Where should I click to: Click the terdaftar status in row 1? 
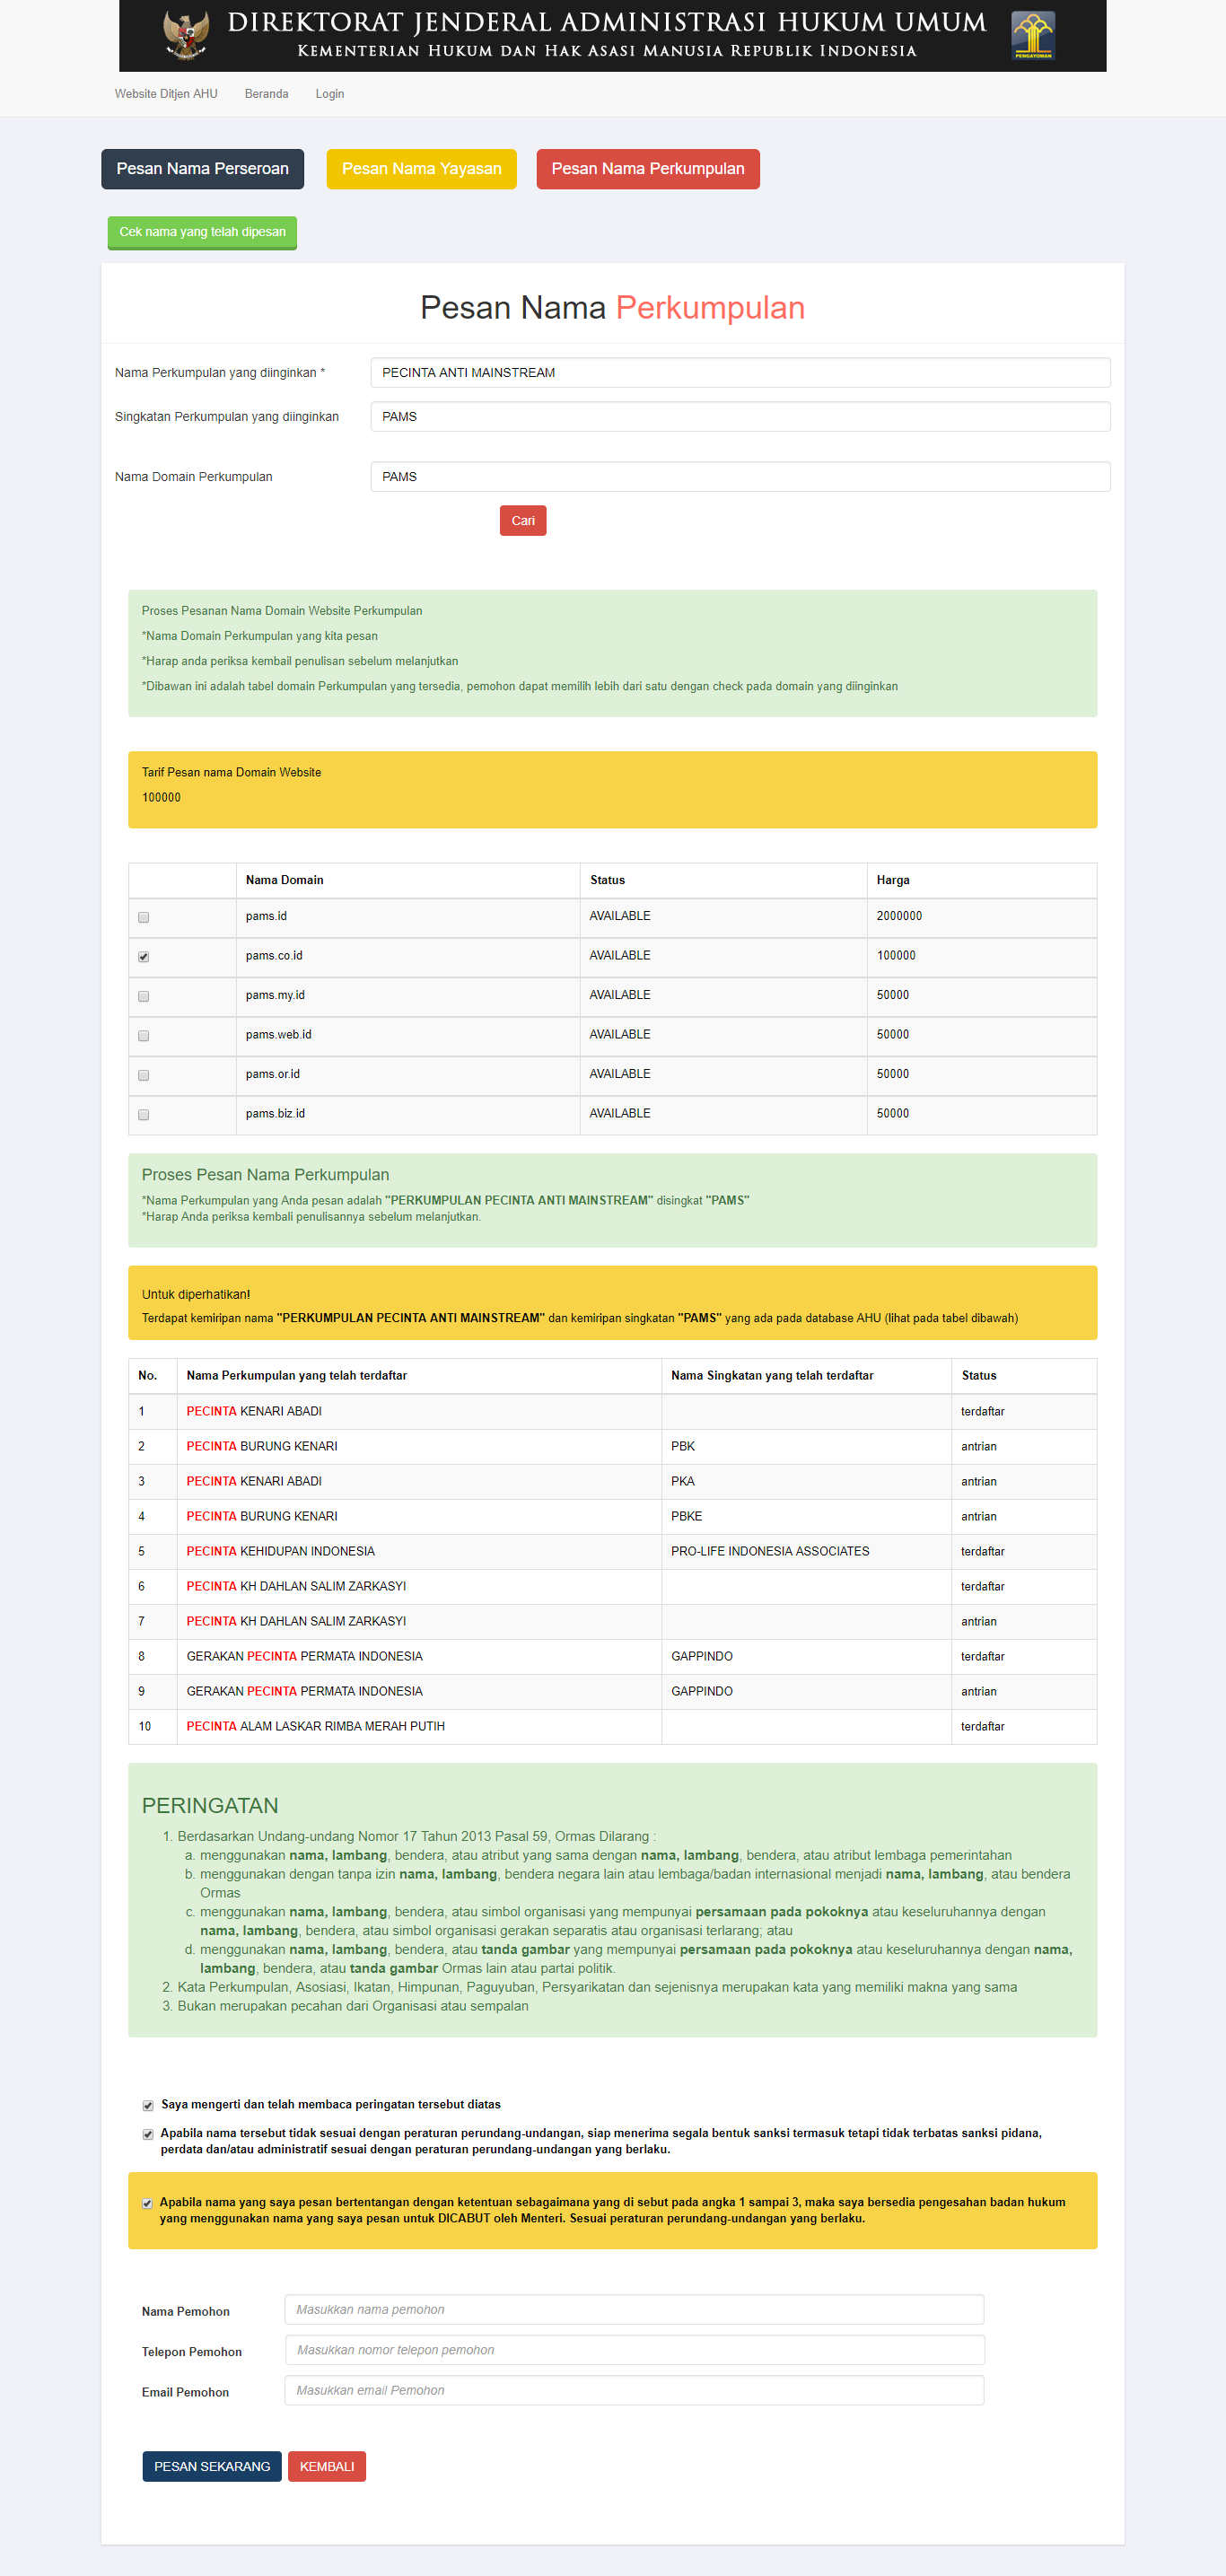pyautogui.click(x=983, y=1411)
